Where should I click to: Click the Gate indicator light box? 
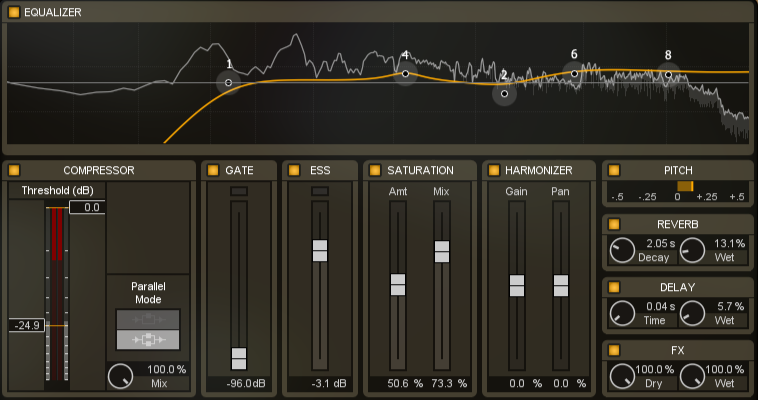pyautogui.click(x=239, y=191)
